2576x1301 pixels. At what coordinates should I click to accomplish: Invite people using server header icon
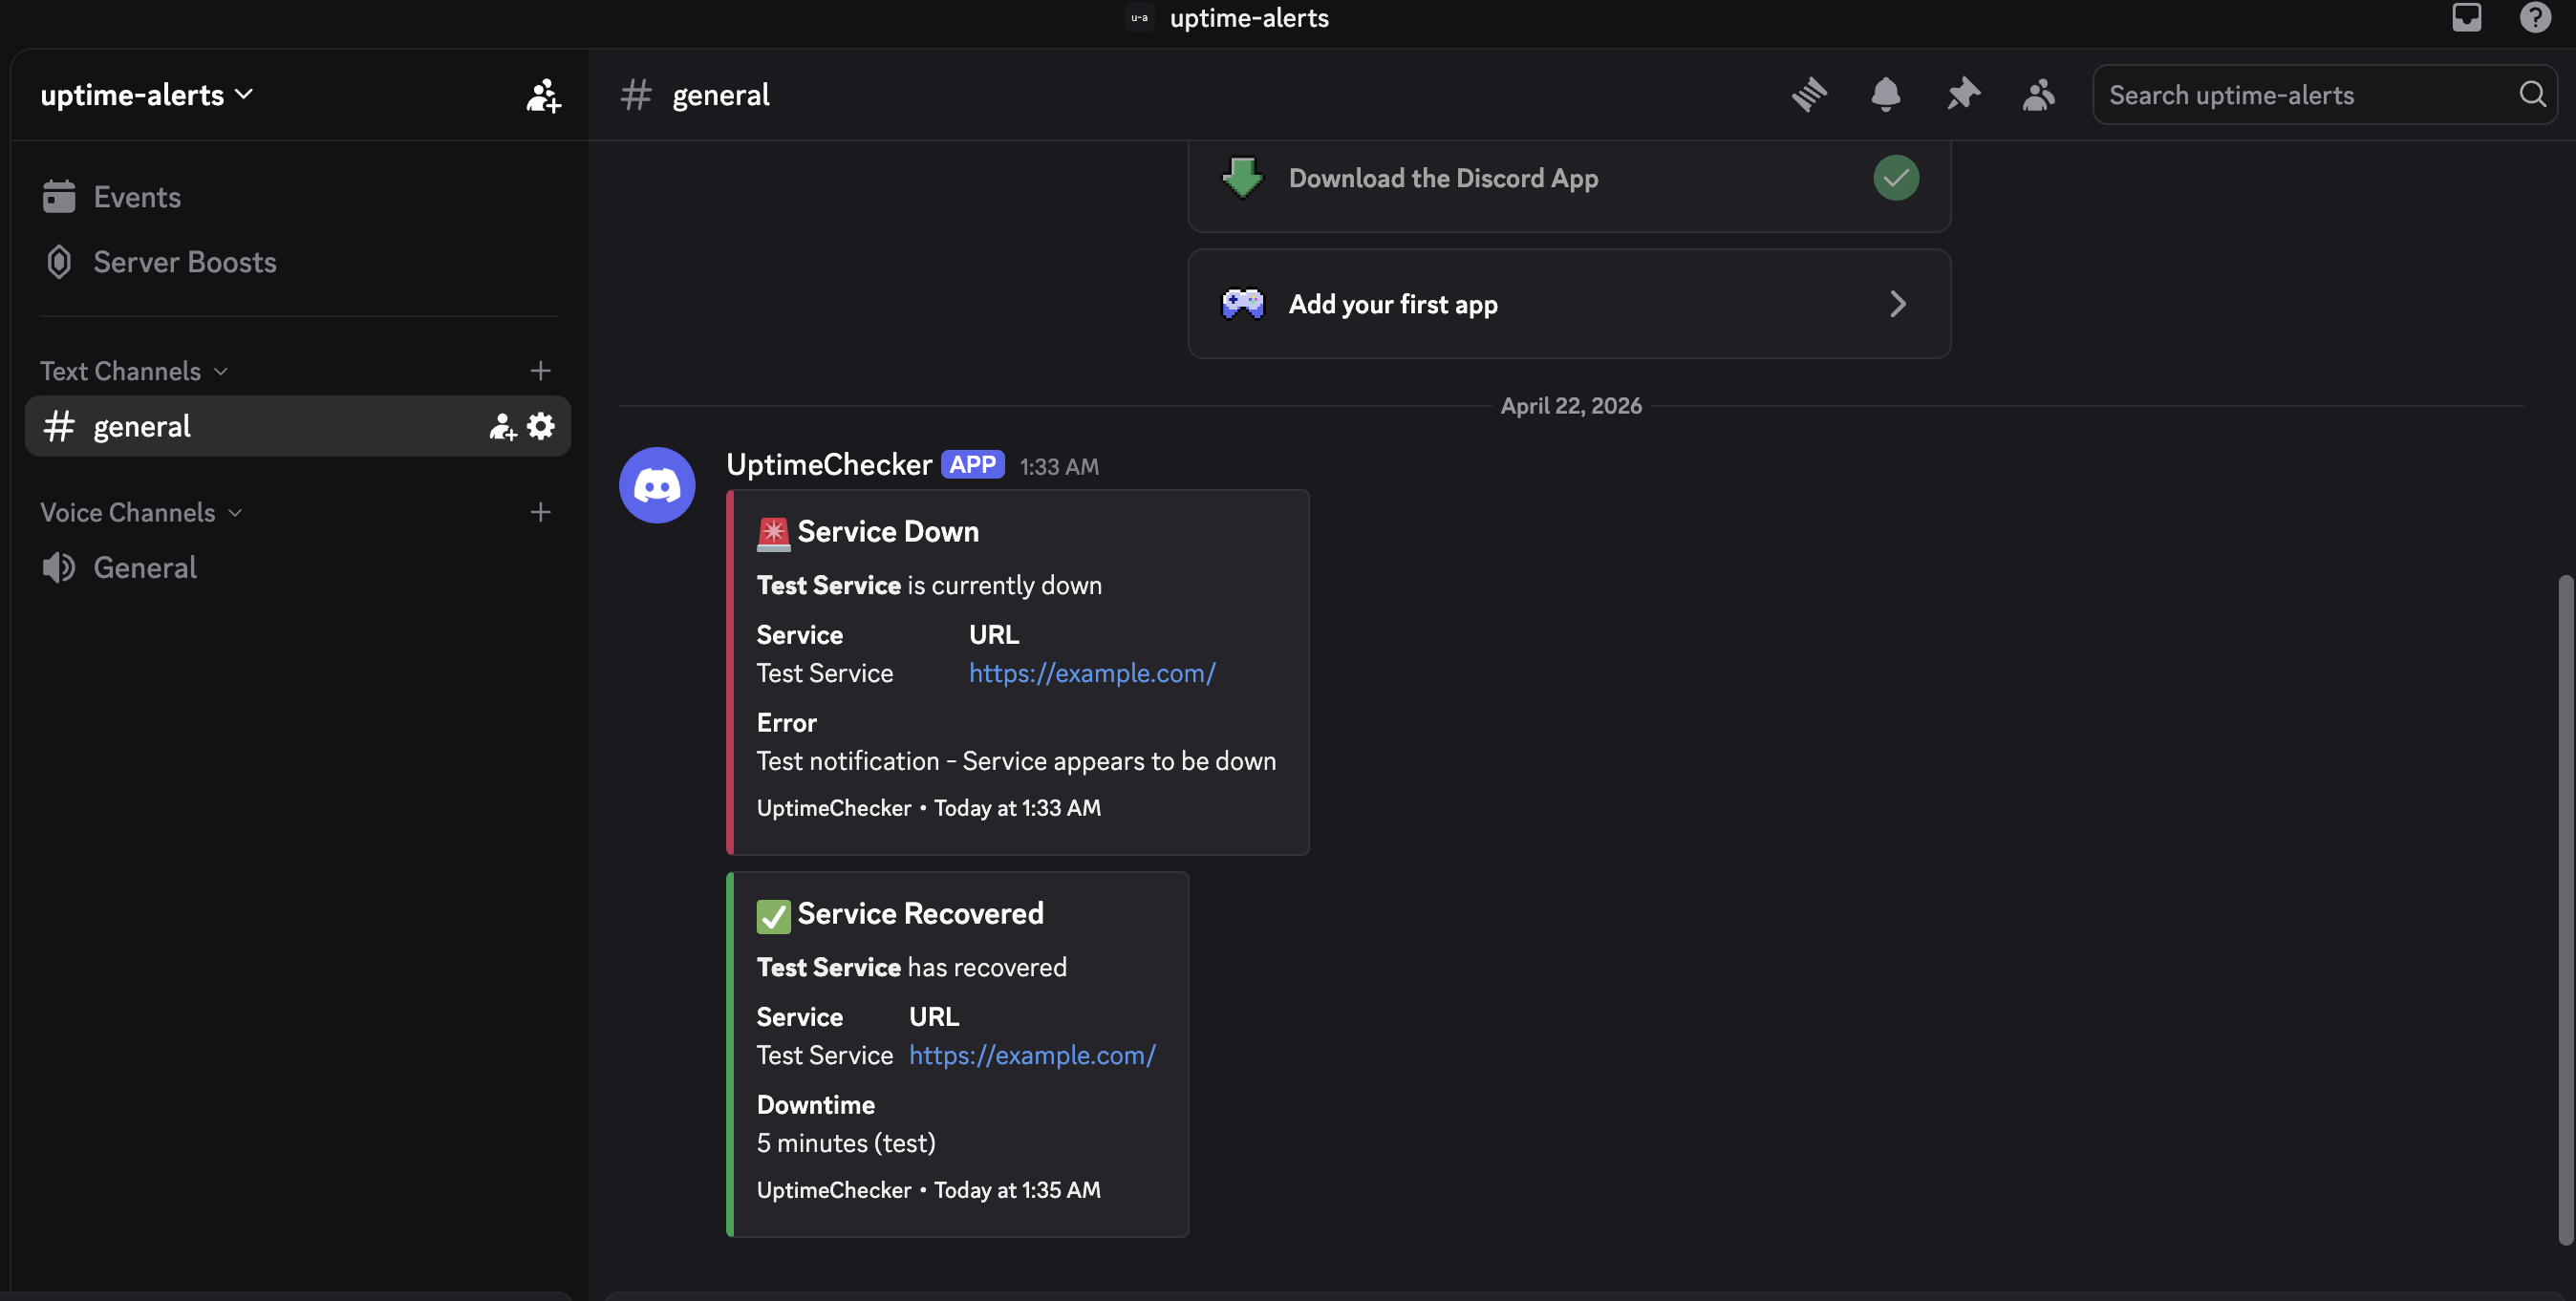543,96
